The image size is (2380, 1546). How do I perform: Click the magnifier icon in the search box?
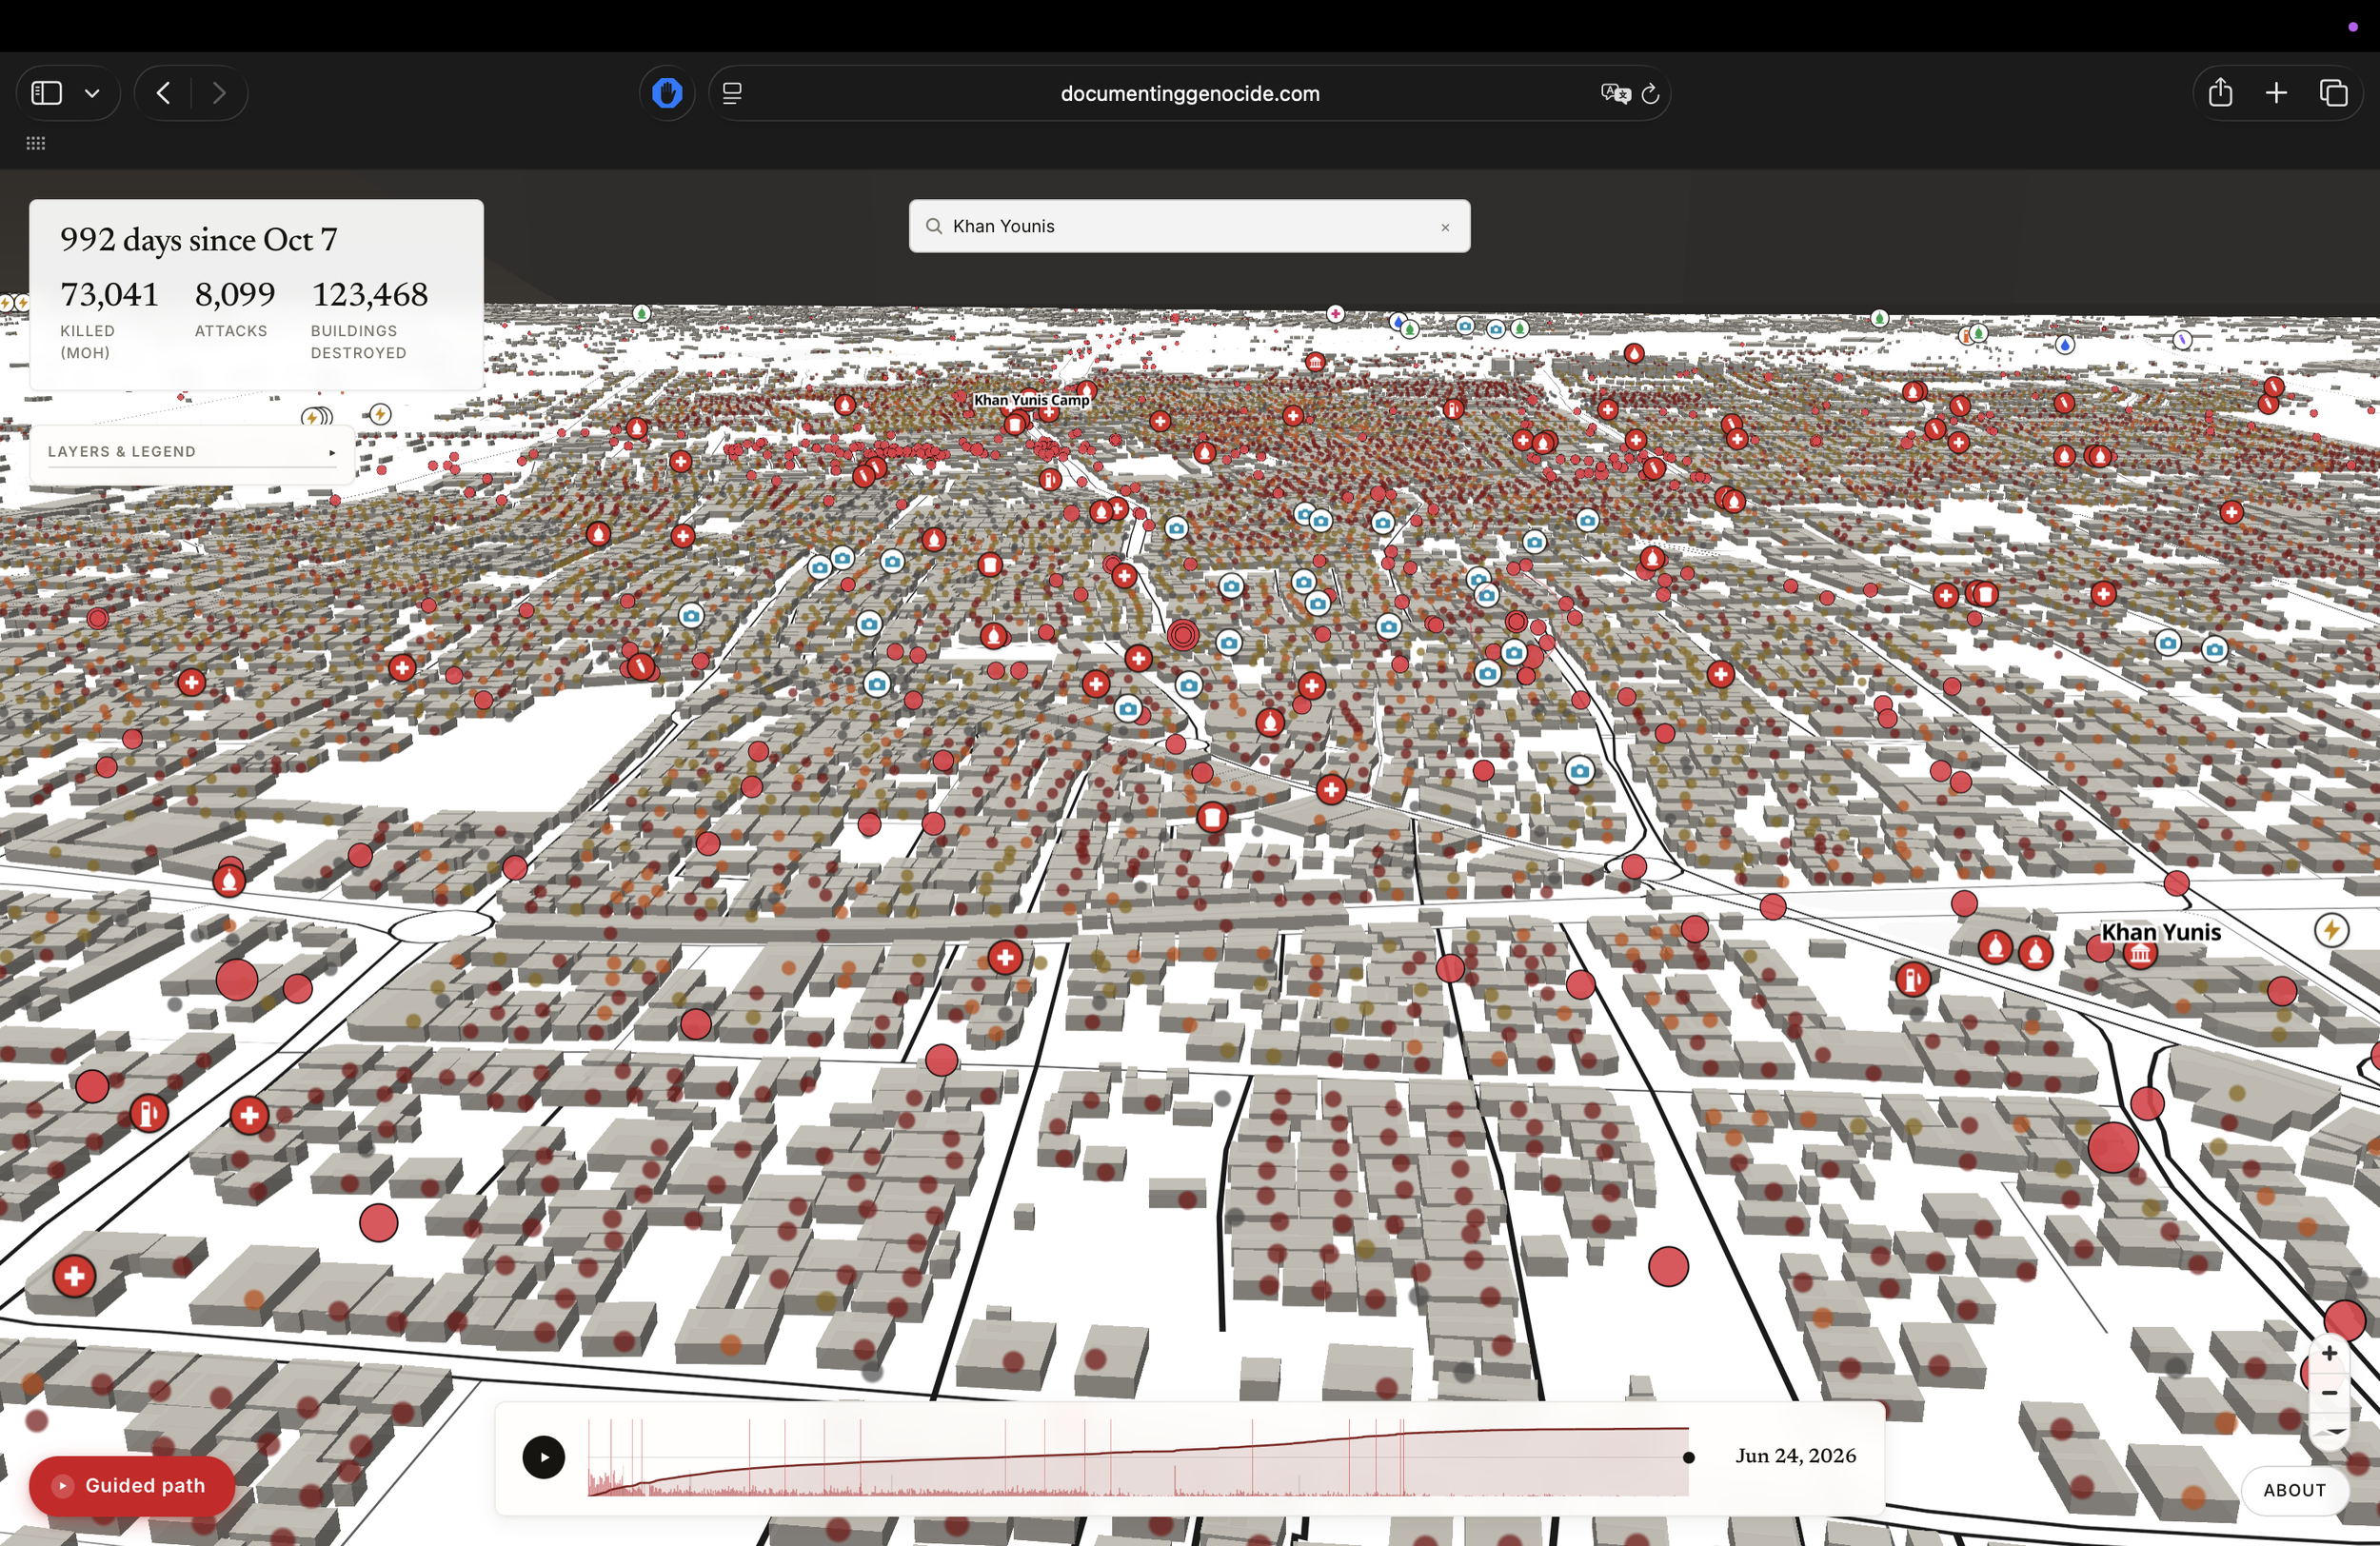(x=934, y=226)
